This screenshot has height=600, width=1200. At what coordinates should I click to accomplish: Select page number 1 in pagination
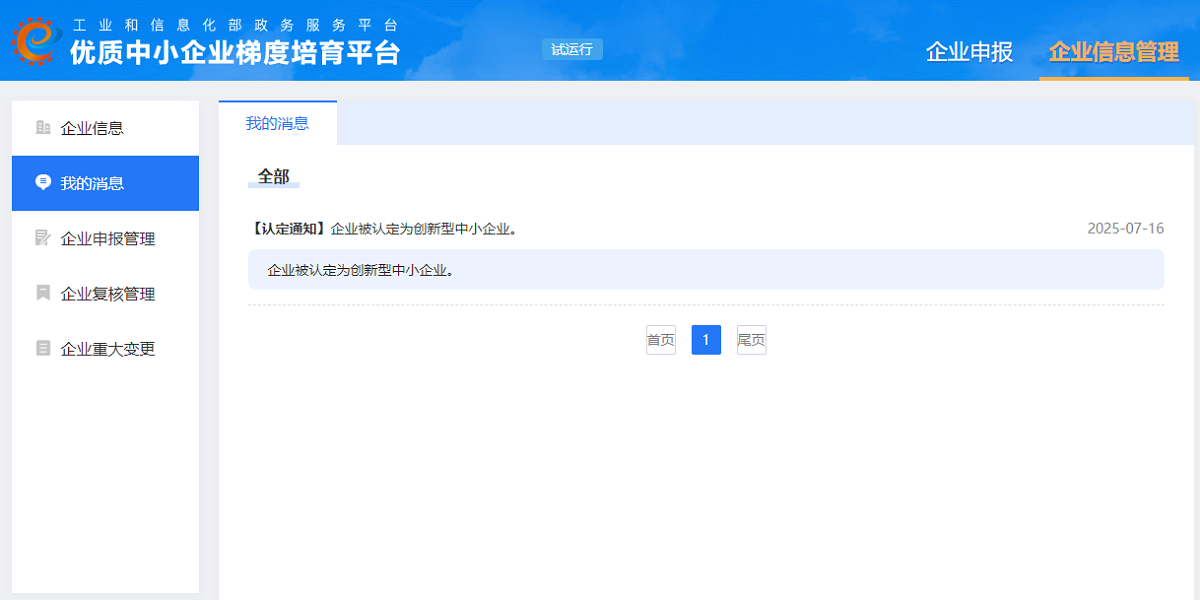[x=706, y=339]
